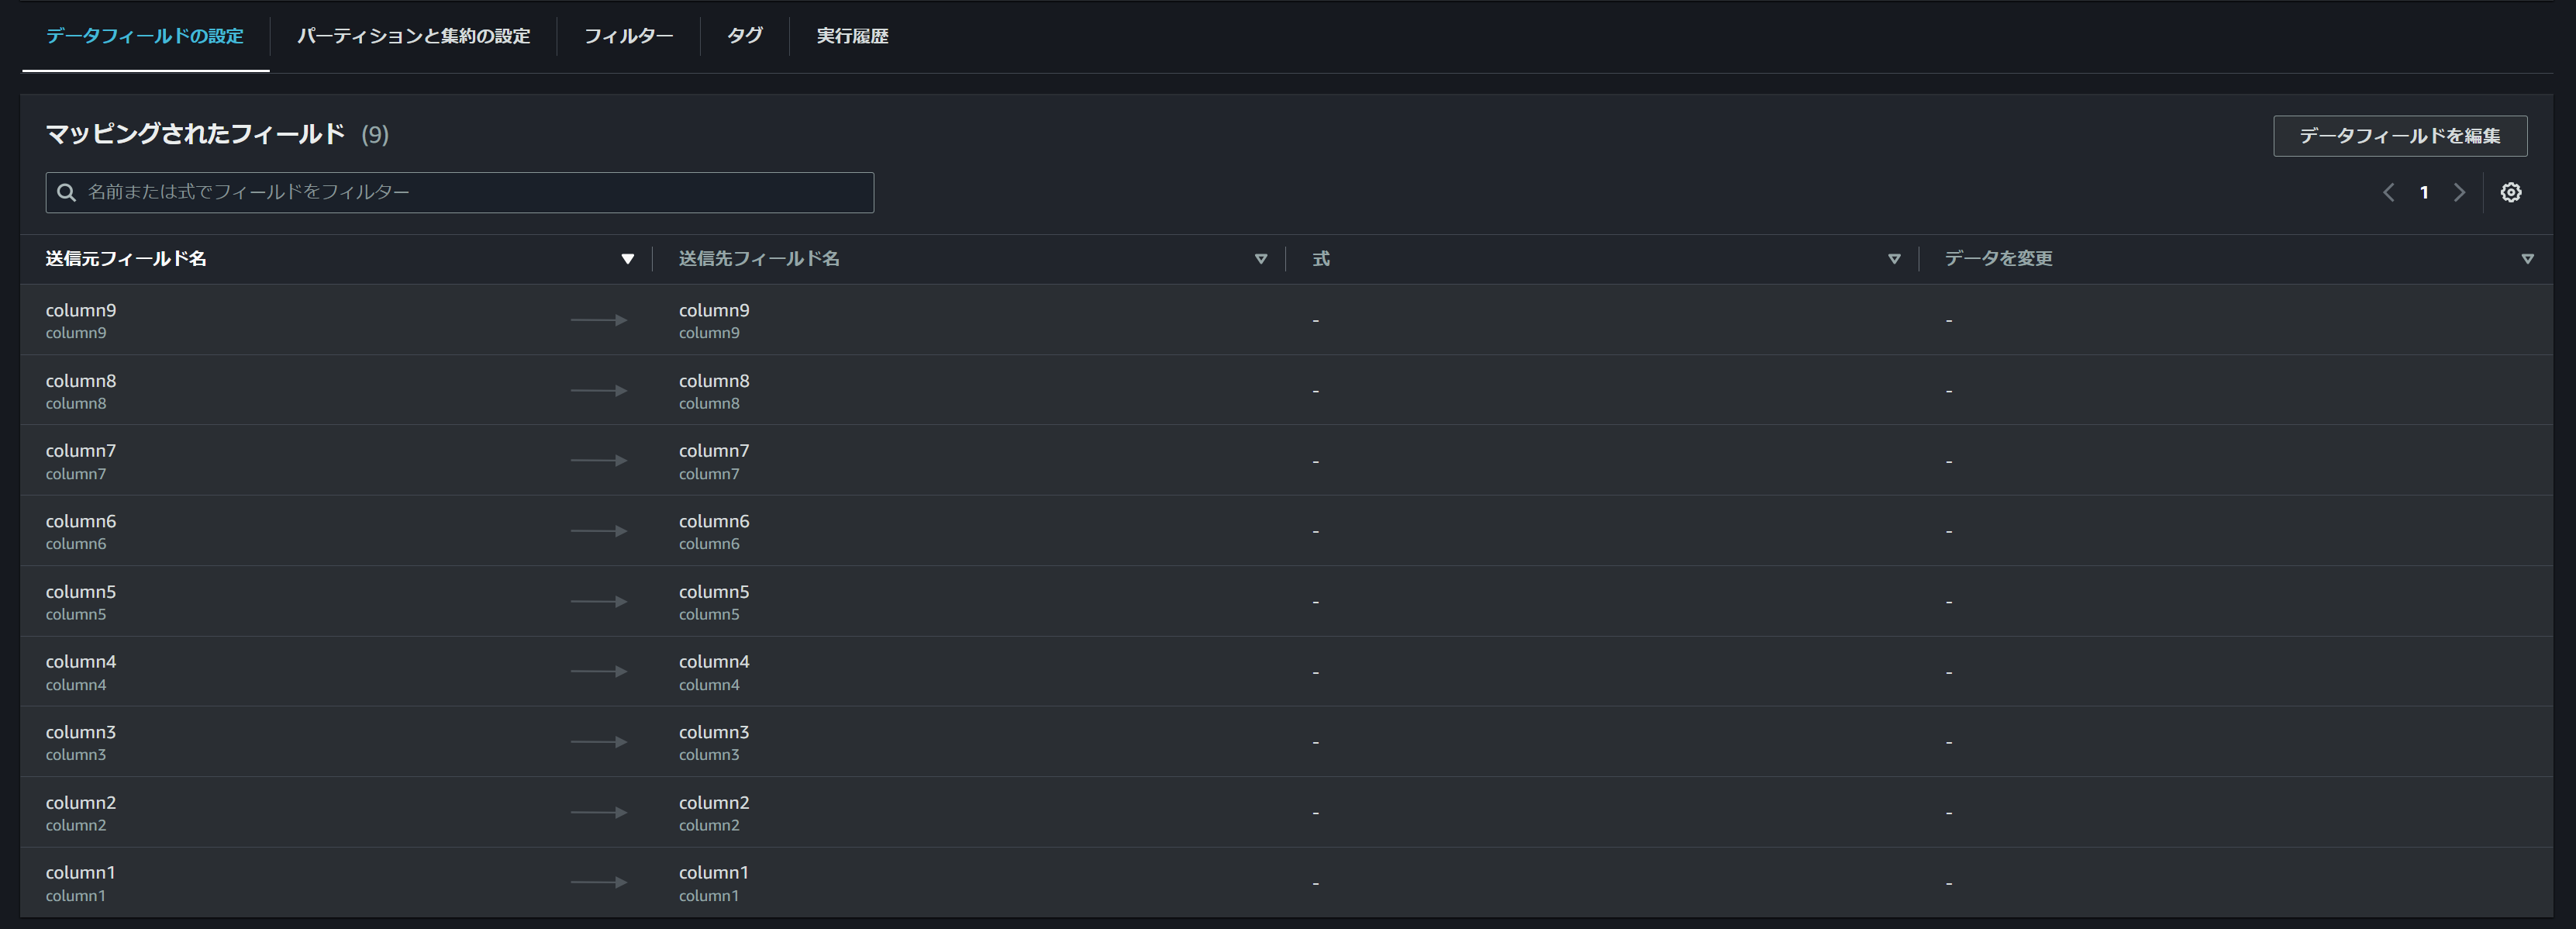Switch to 実行履歴 tab
The image size is (2576, 929).
(852, 36)
